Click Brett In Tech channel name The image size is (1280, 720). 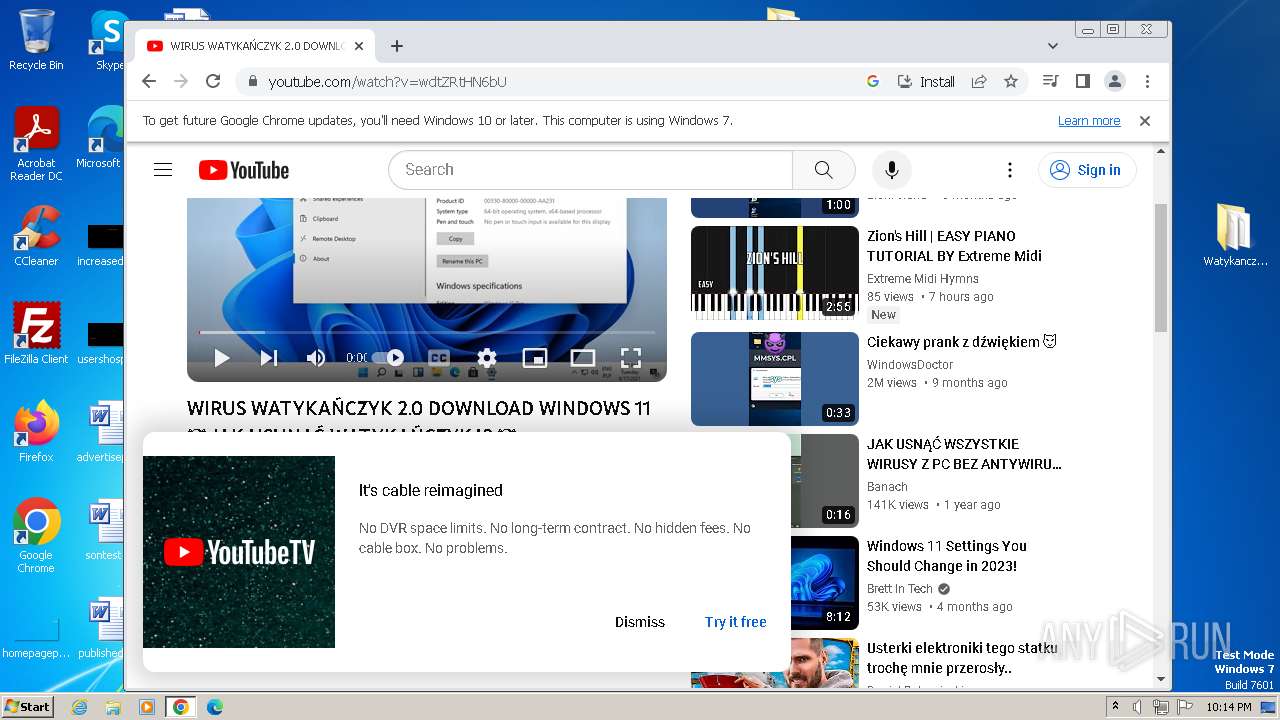(x=900, y=589)
